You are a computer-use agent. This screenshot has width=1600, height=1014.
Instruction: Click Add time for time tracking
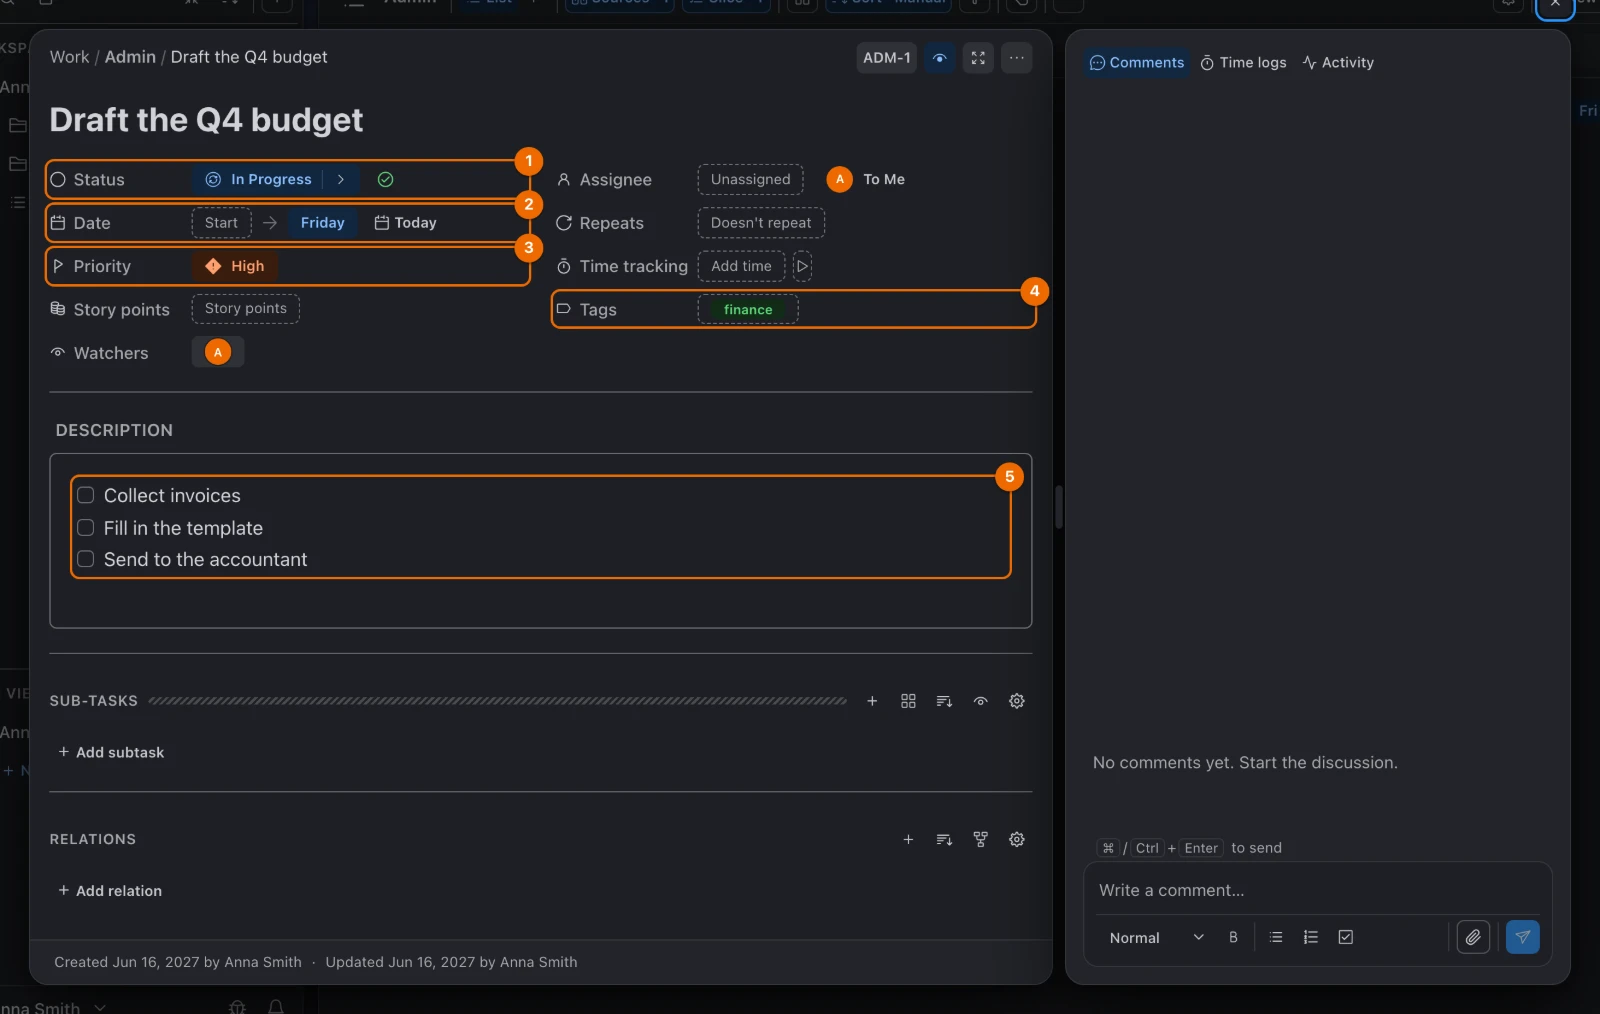(x=741, y=266)
